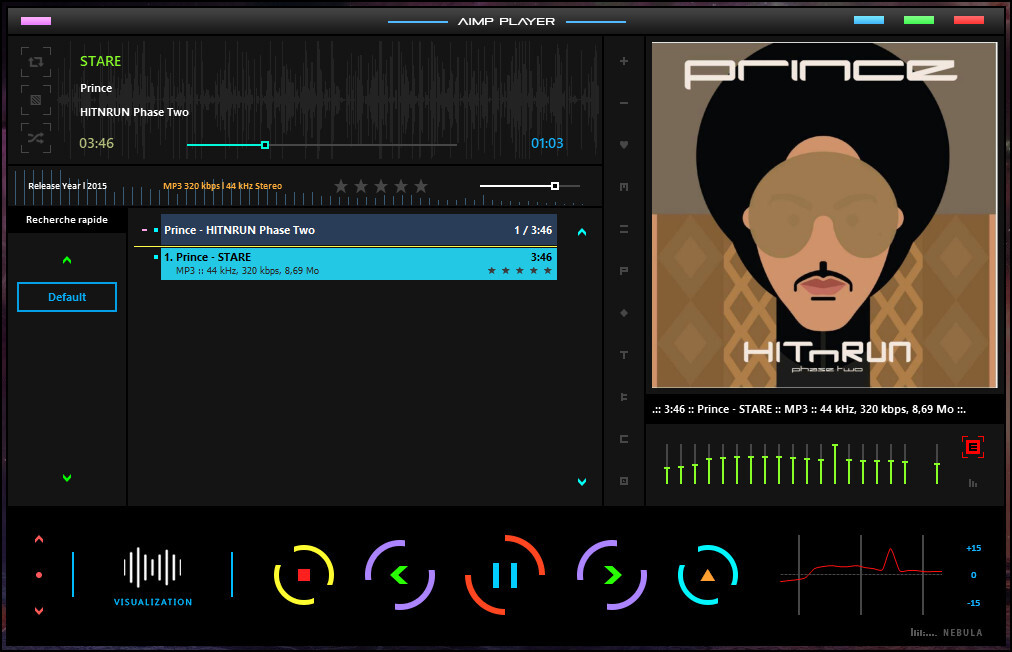
Task: Select track 1. Prince - STARE
Action: [359, 263]
